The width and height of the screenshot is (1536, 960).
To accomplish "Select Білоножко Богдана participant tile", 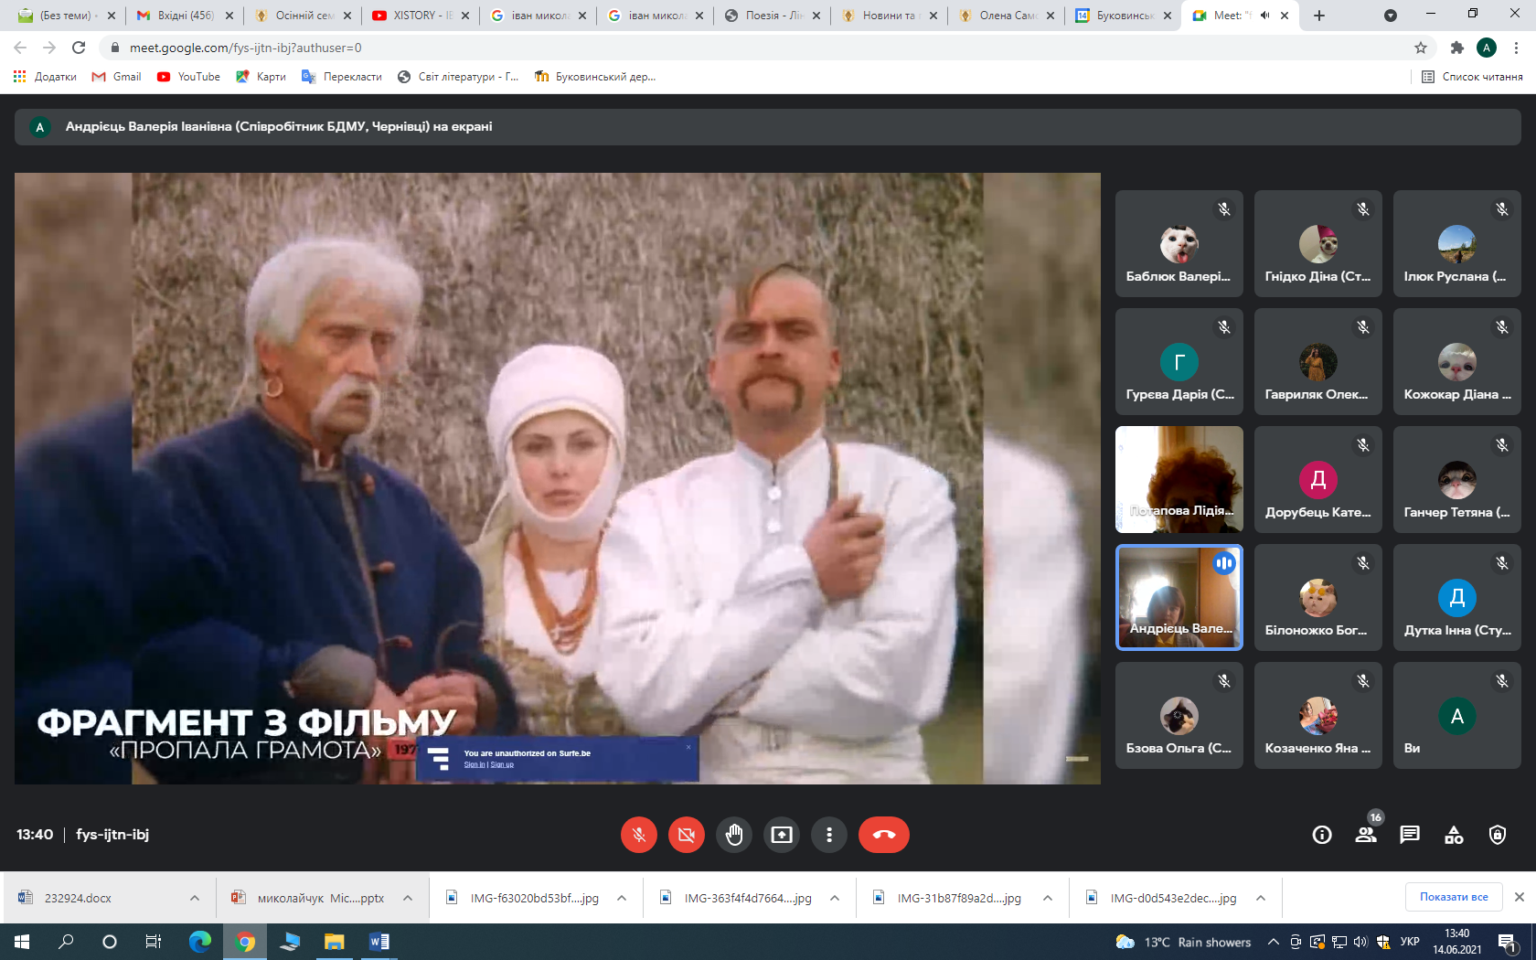I will click(x=1318, y=598).
